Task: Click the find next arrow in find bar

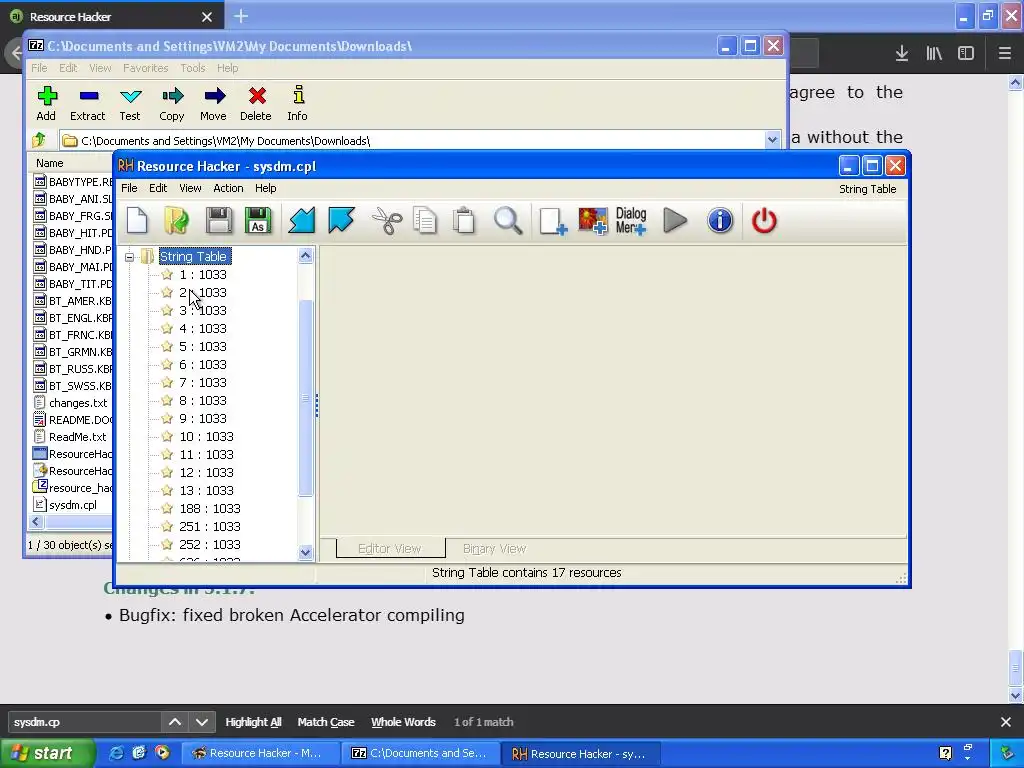Action: click(x=202, y=722)
